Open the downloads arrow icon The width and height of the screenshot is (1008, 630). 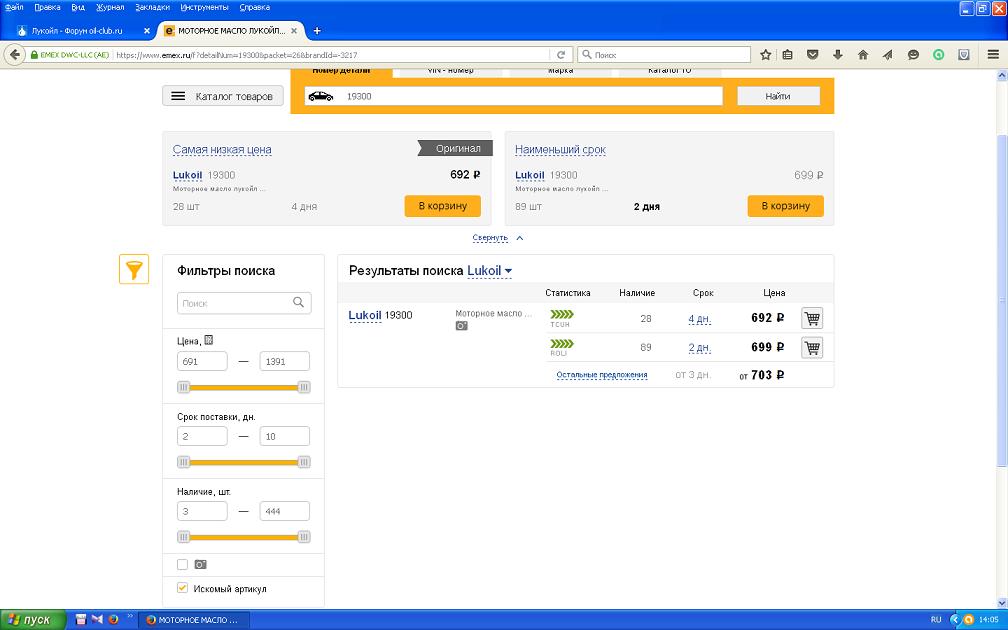tap(838, 55)
